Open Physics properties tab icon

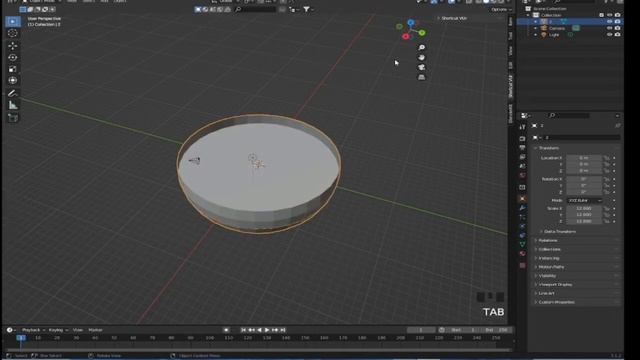(522, 226)
